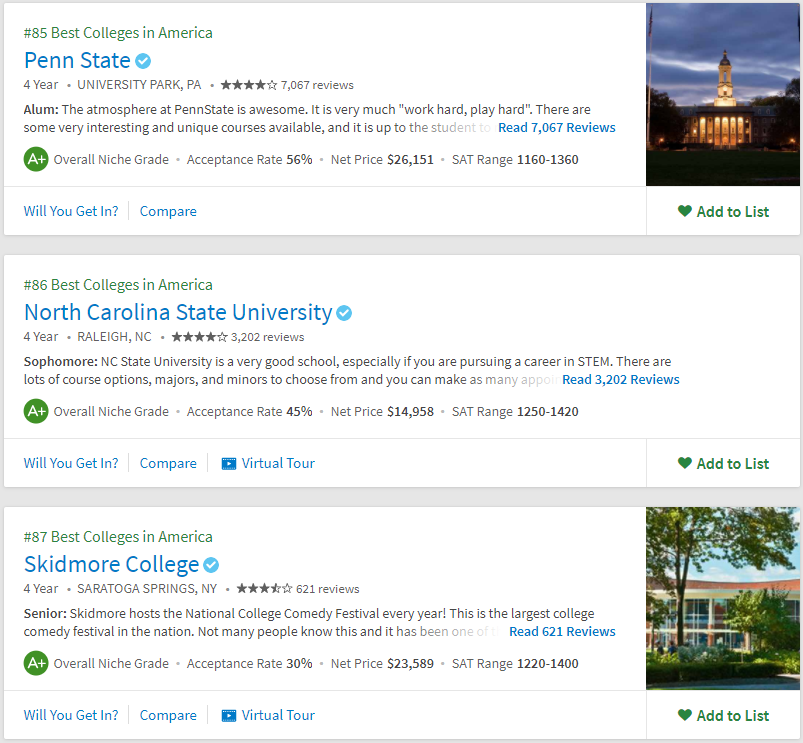The height and width of the screenshot is (743, 803).
Task: Click the #87 Best Colleges in America ranking
Action: click(118, 537)
